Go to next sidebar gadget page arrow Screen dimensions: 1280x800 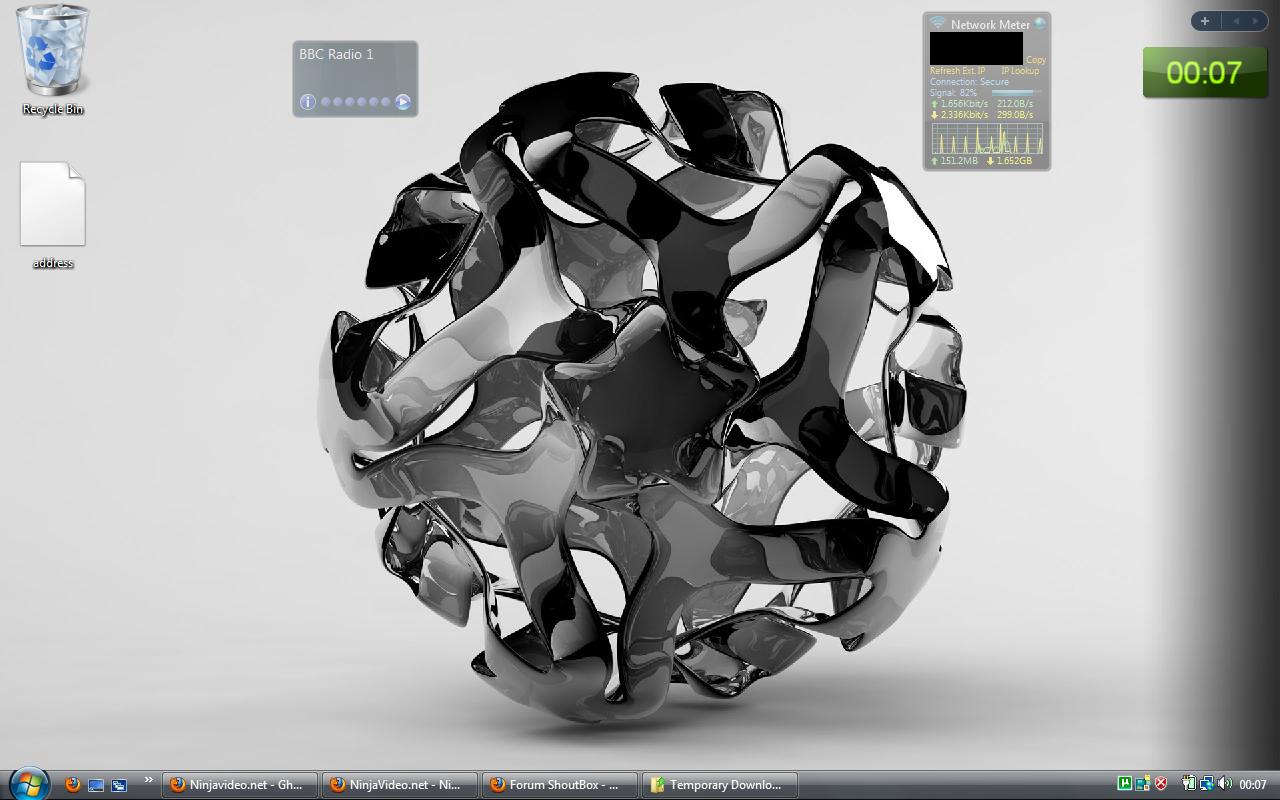click(1255, 21)
